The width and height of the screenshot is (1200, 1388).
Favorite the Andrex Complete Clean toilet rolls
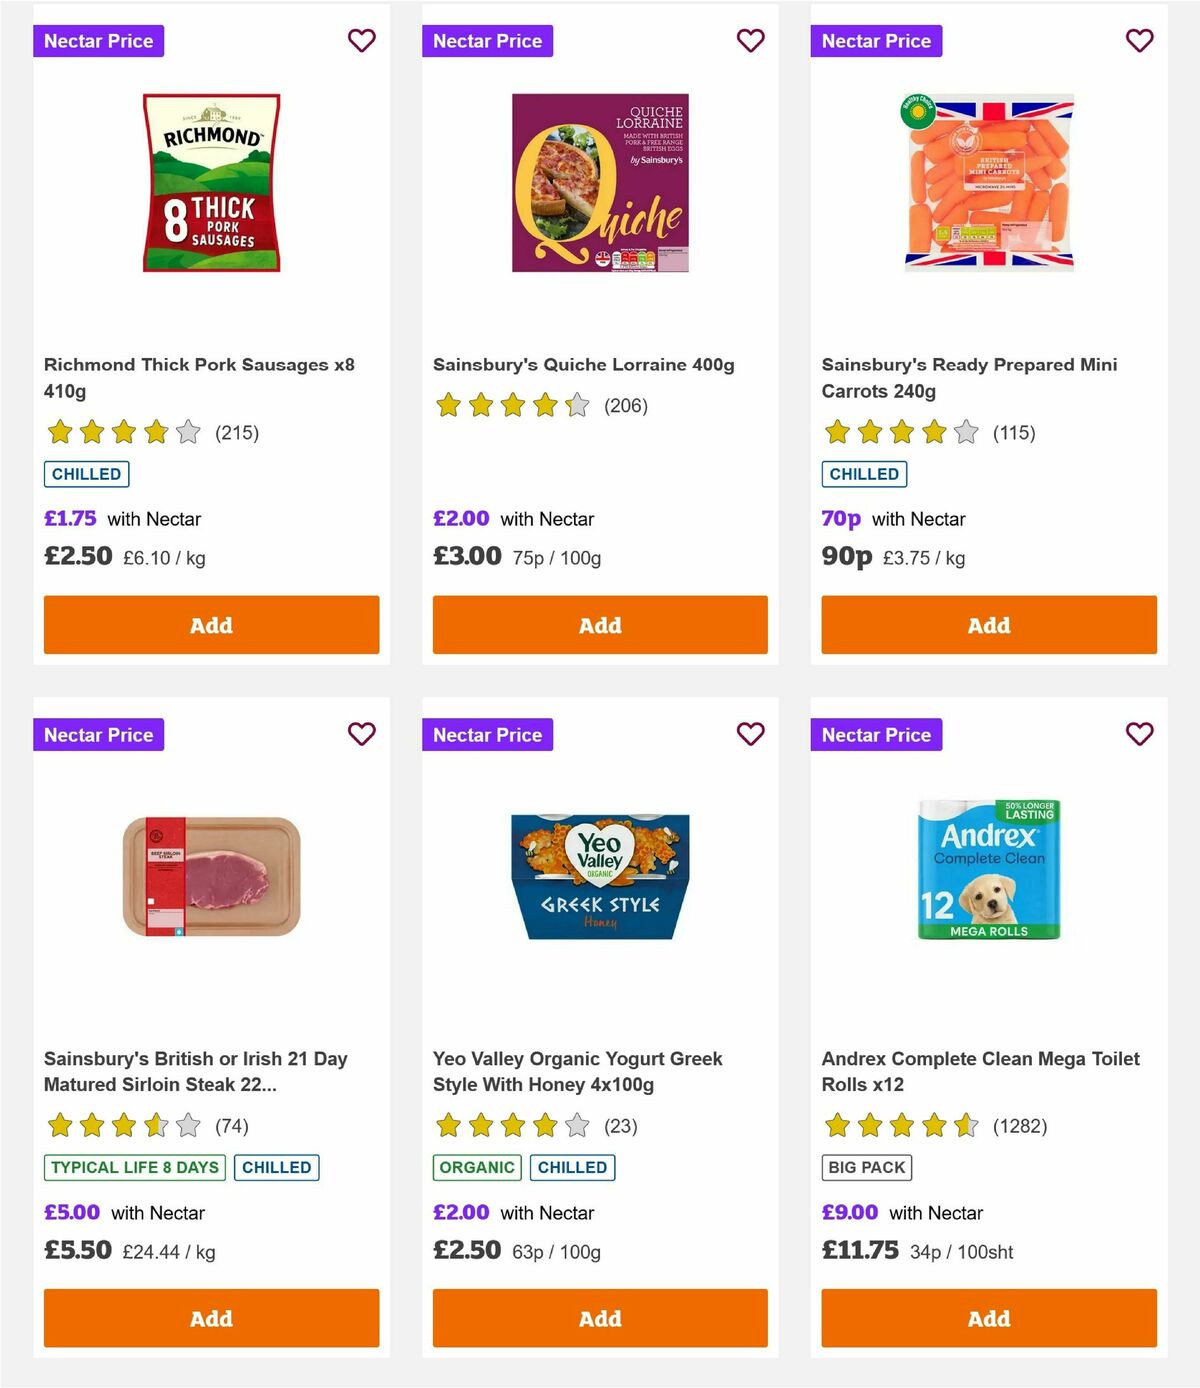pos(1139,734)
